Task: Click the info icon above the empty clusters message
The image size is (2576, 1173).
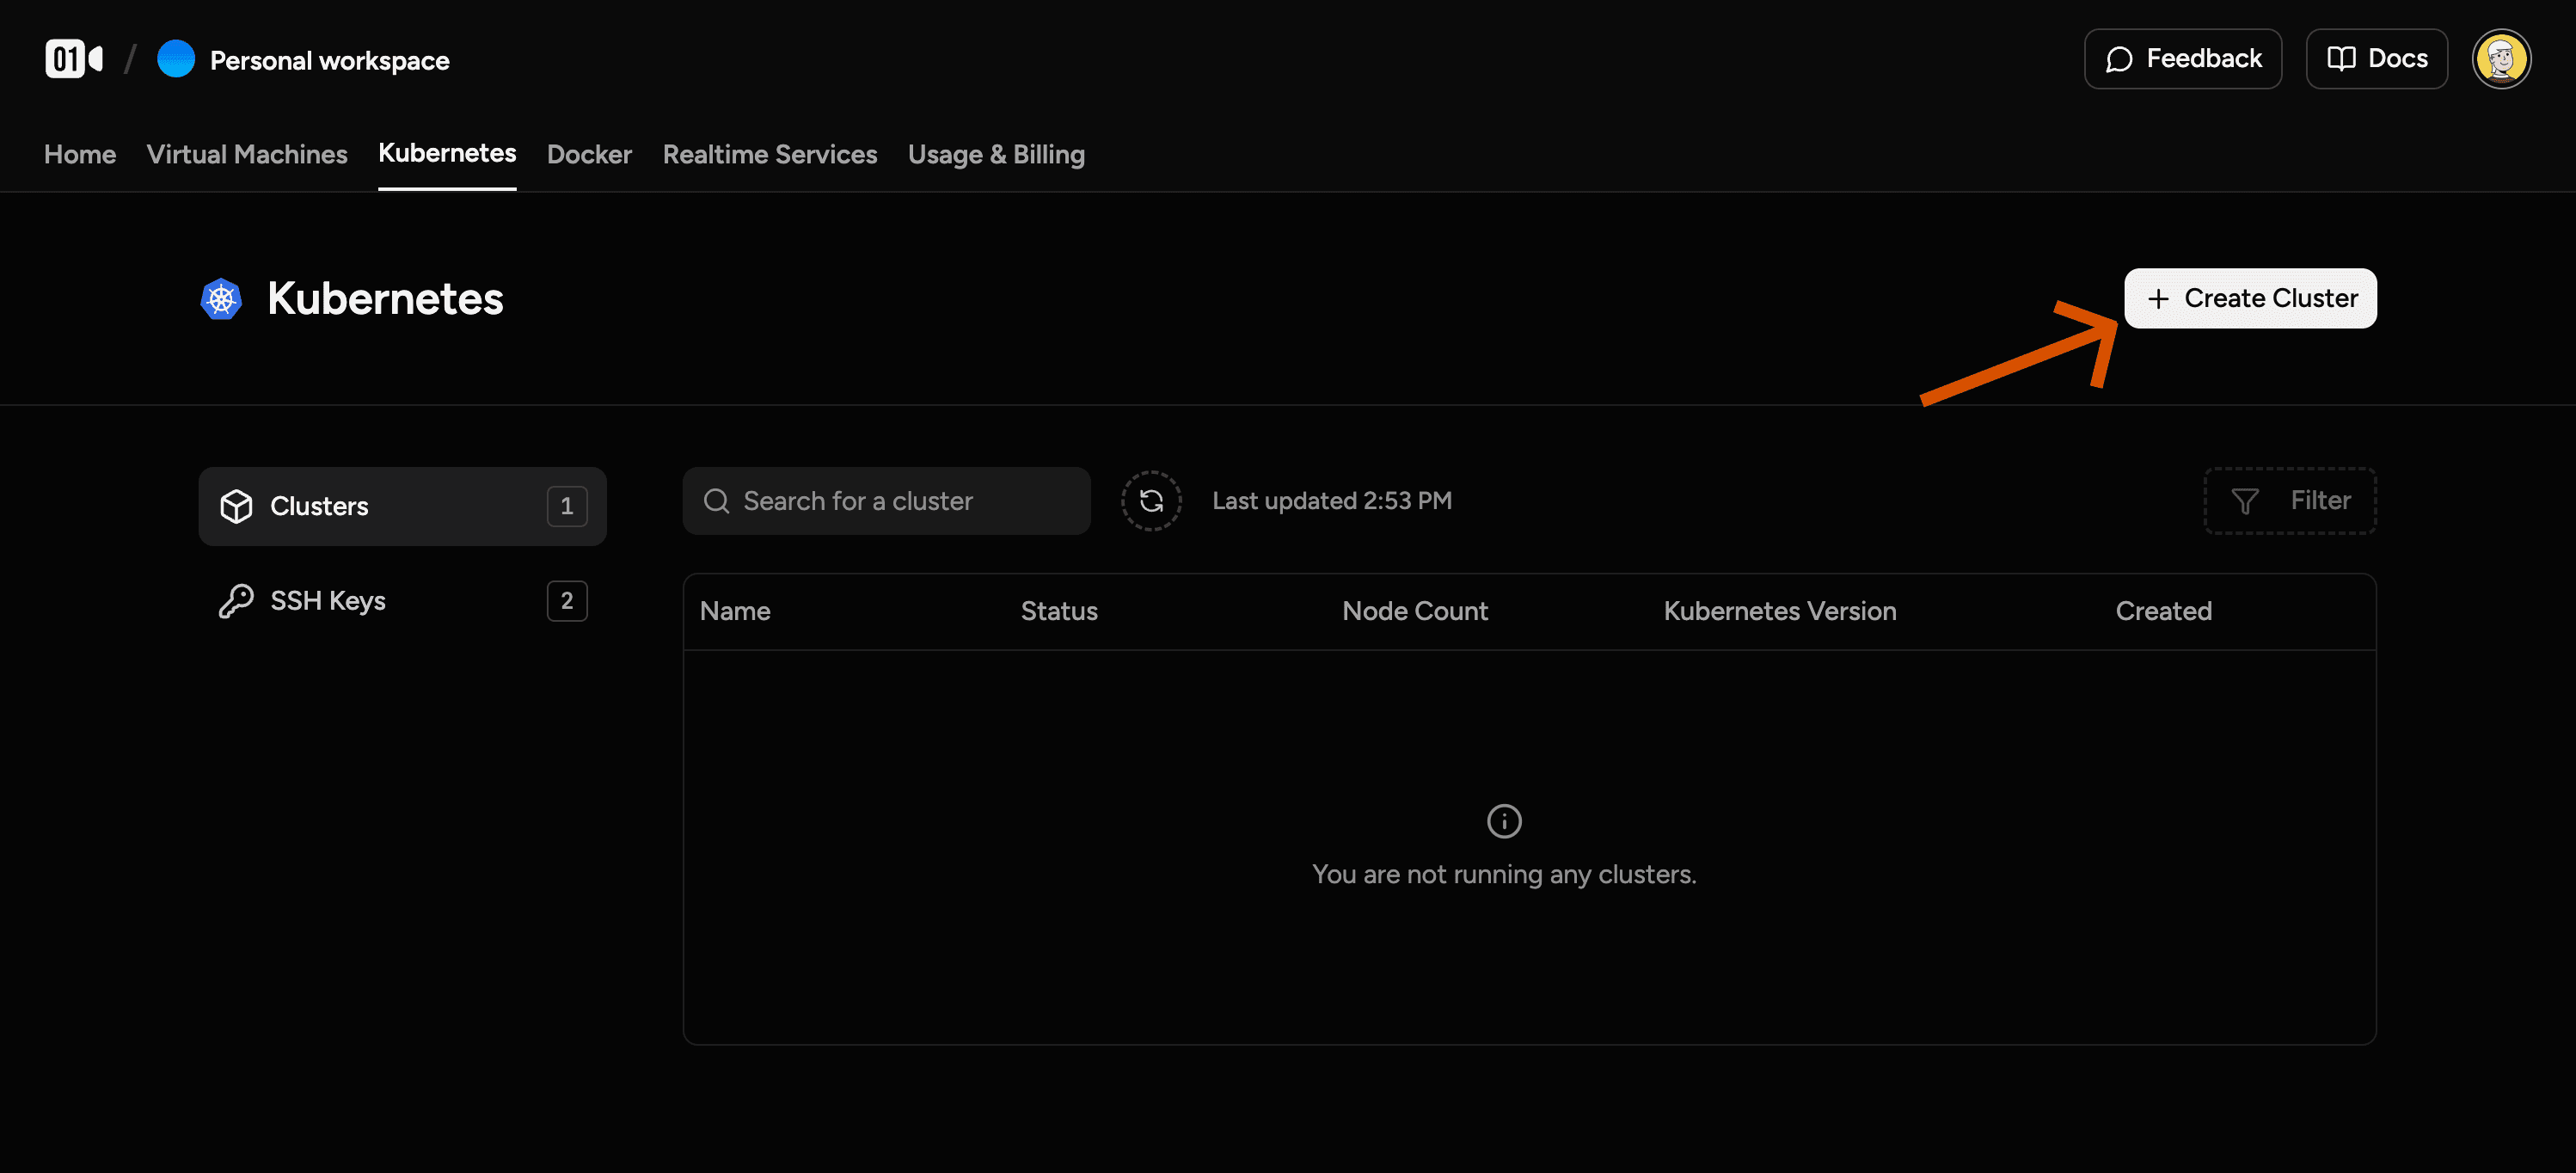Action: click(1504, 820)
